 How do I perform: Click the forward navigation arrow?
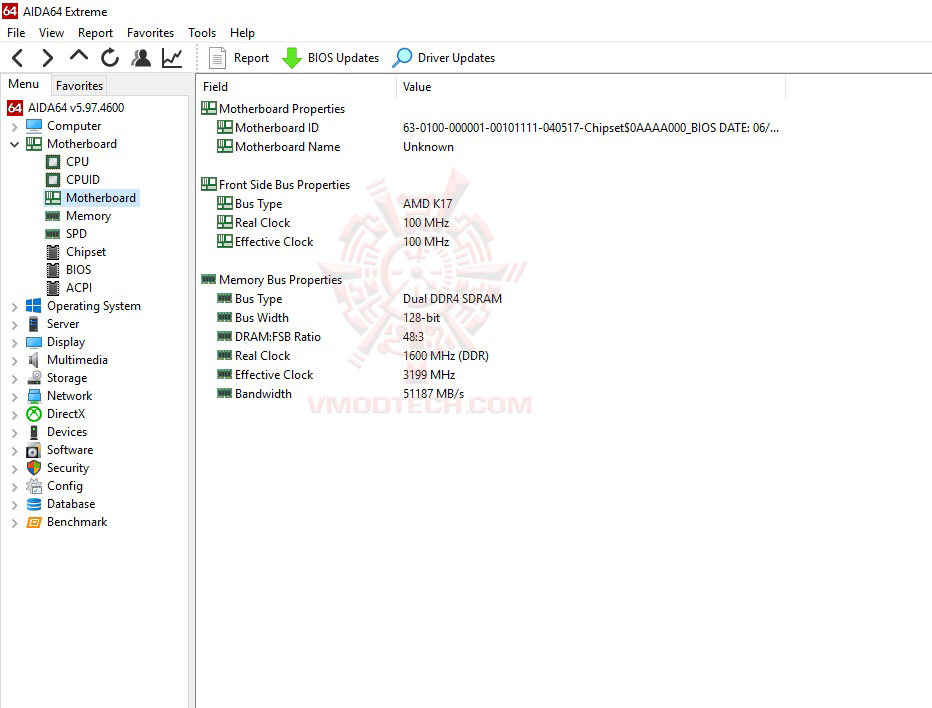point(46,57)
